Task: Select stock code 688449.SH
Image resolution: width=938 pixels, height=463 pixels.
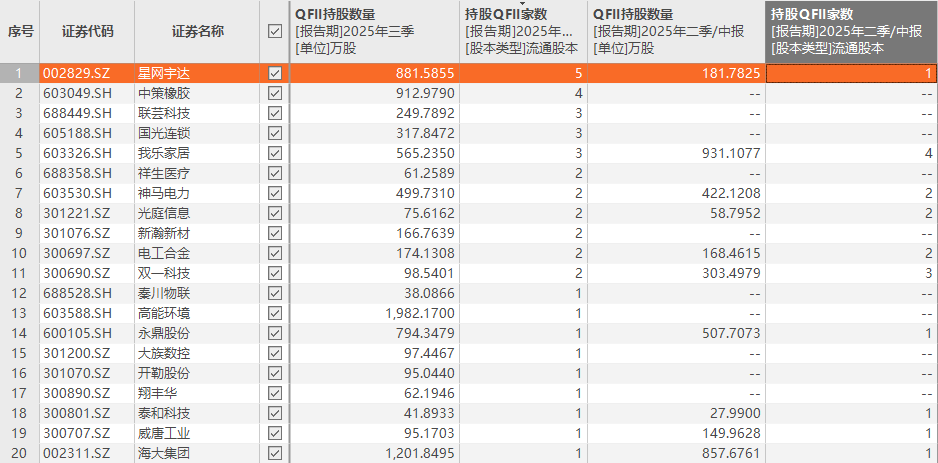Action: tap(77, 113)
